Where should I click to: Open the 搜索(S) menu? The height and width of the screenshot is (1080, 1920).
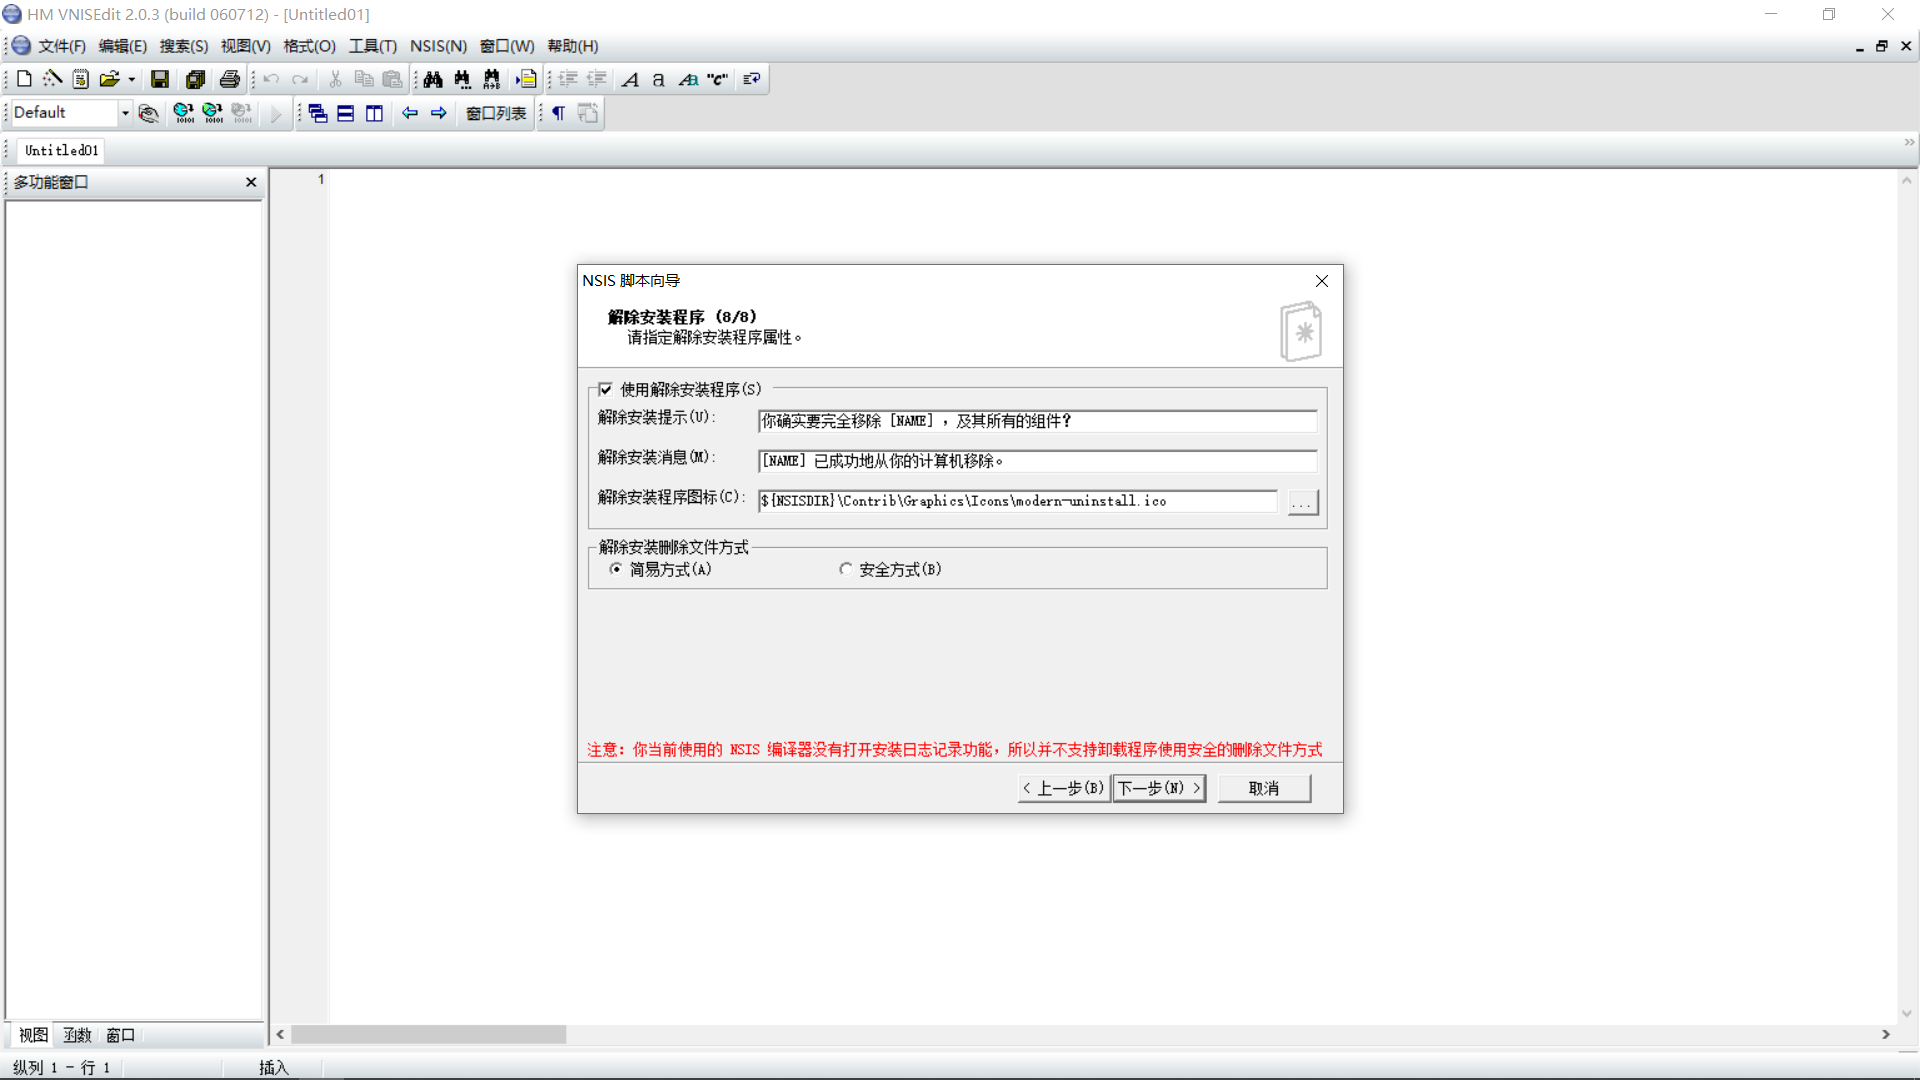click(184, 46)
